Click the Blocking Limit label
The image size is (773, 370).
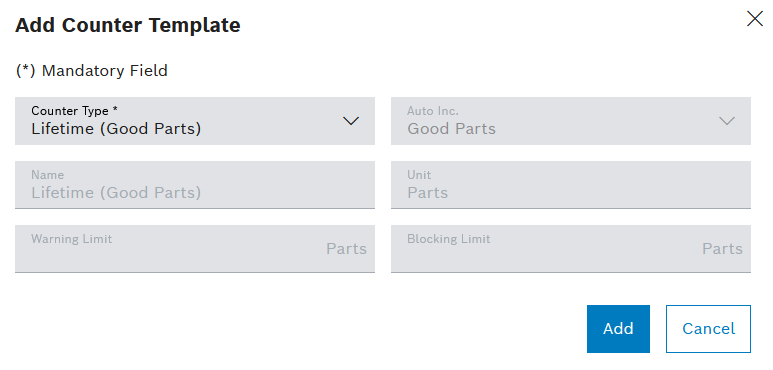449,239
